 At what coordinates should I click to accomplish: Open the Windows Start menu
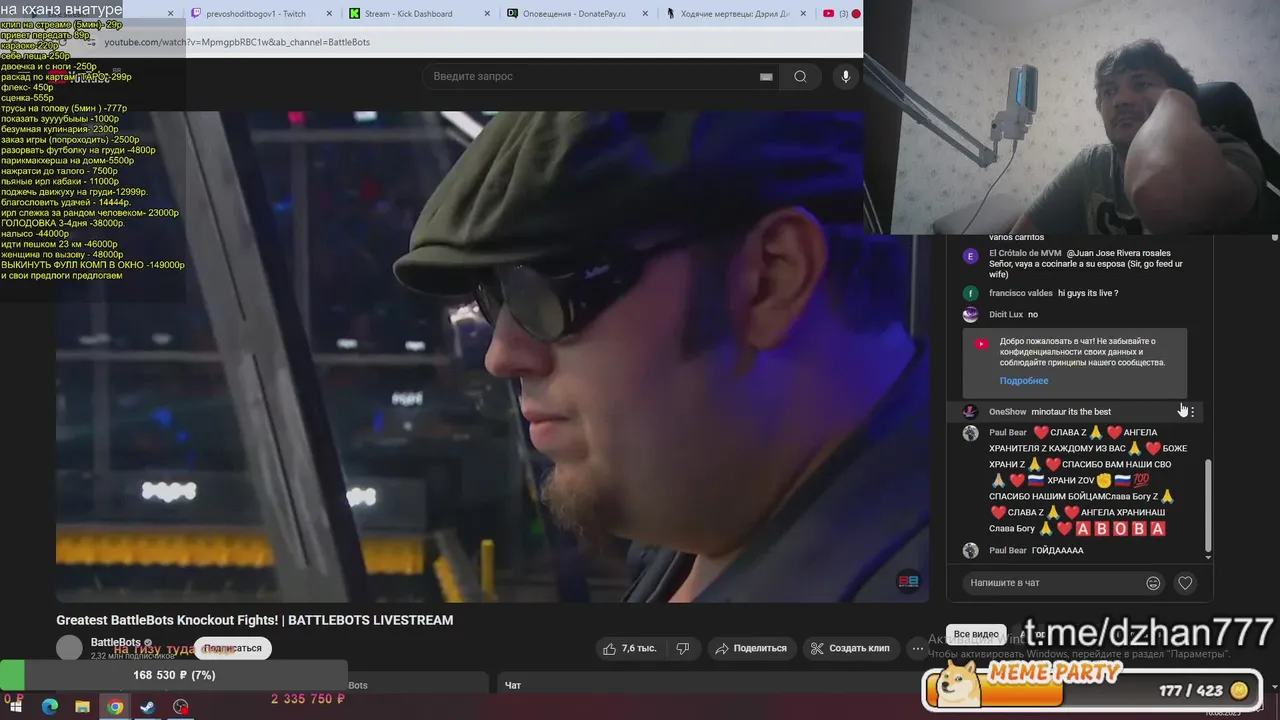pyautogui.click(x=16, y=707)
